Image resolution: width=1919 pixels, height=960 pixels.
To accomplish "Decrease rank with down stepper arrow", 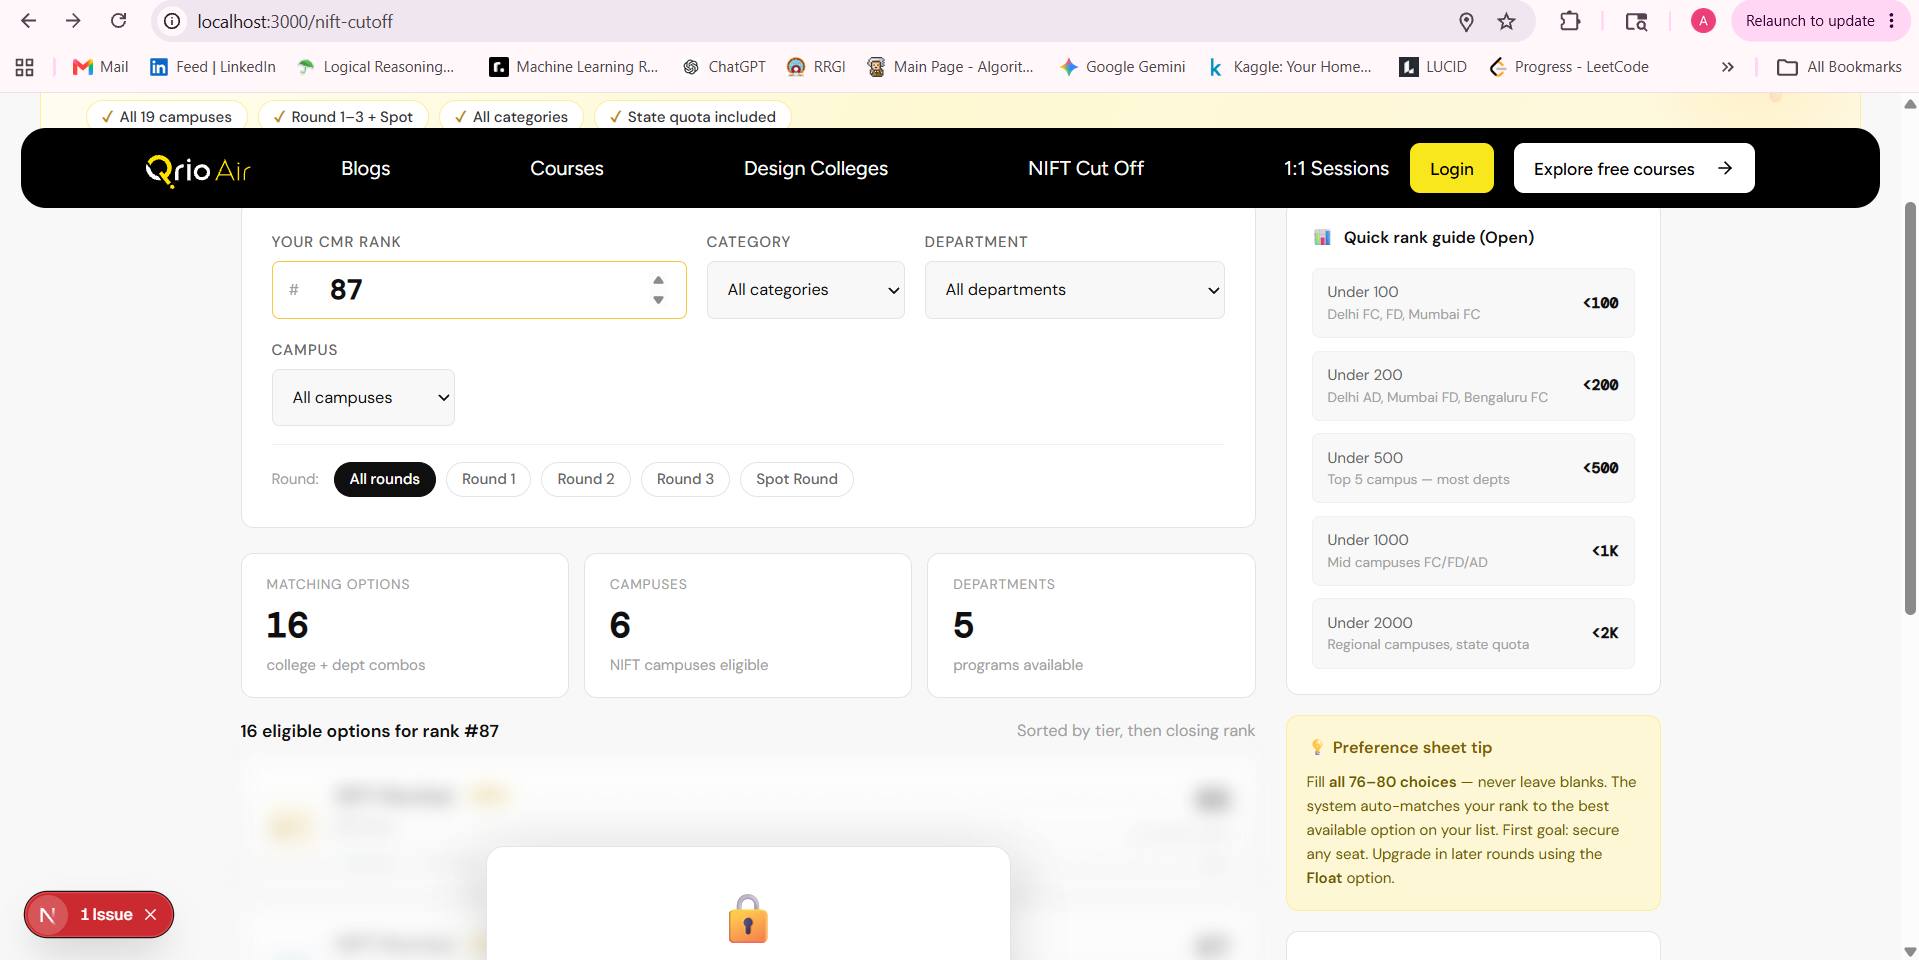I will (x=658, y=300).
